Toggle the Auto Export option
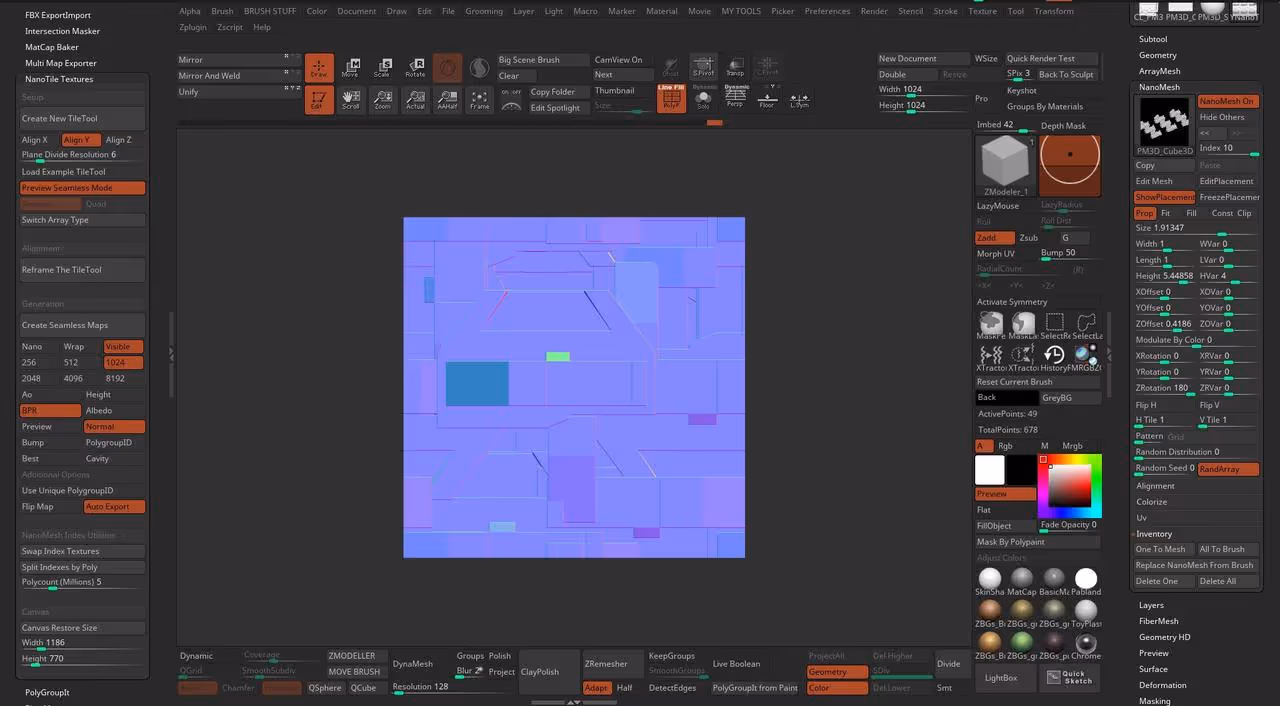The height and width of the screenshot is (706, 1280). tap(115, 507)
